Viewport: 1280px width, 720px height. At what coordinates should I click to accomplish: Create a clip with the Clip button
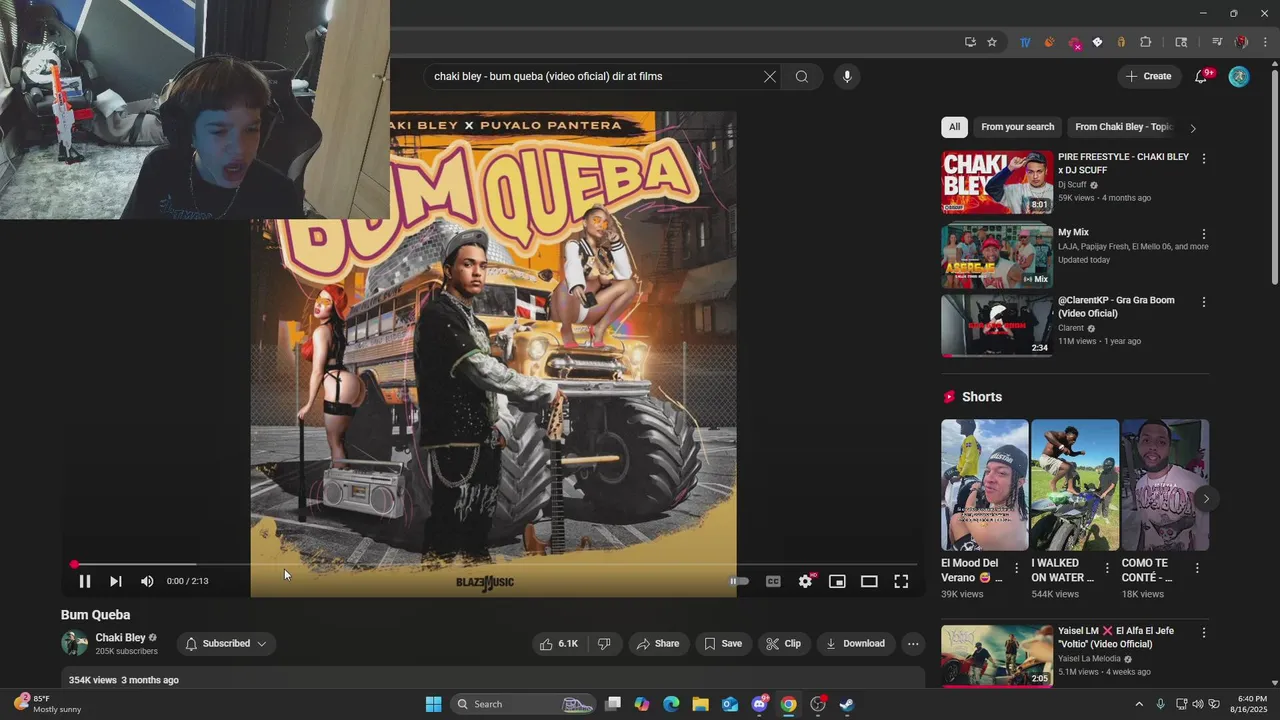click(783, 644)
